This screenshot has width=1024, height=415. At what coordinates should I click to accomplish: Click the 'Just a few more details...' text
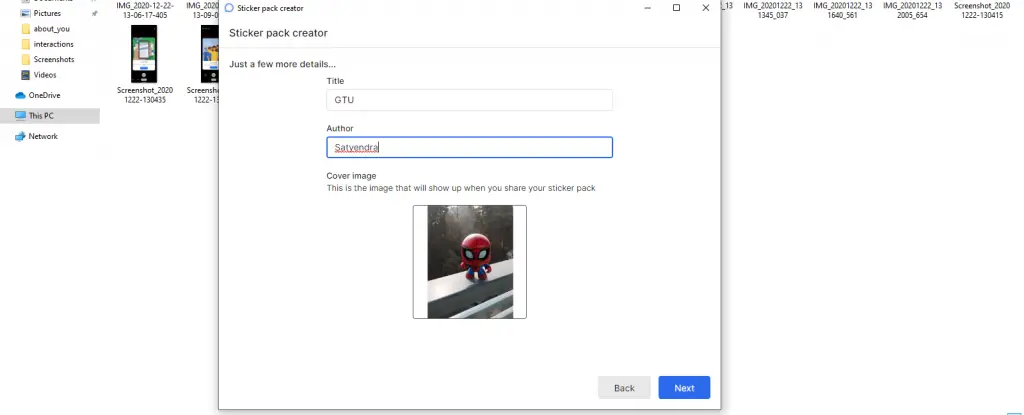[282, 64]
